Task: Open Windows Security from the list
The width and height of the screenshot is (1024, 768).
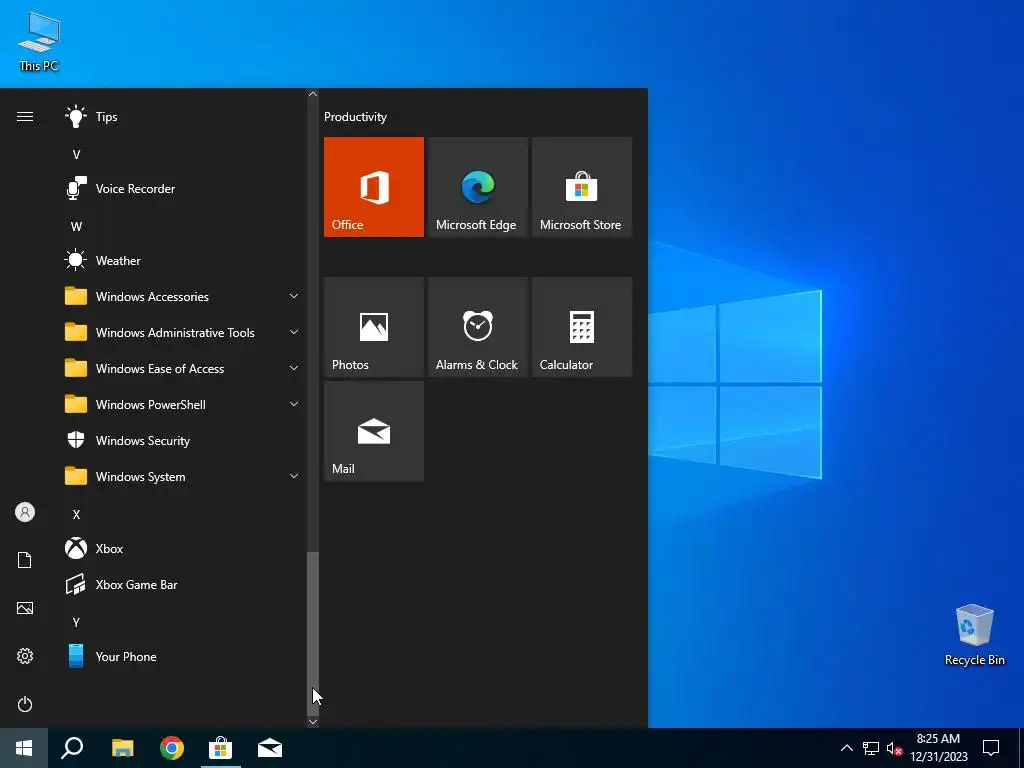Action: coord(180,441)
